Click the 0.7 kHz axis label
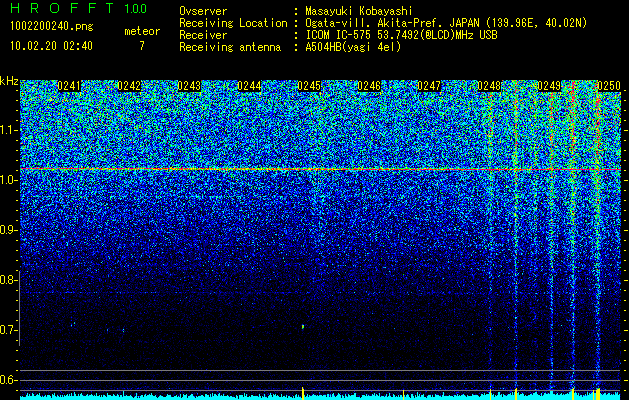The width and height of the screenshot is (629, 400). coord(9,330)
